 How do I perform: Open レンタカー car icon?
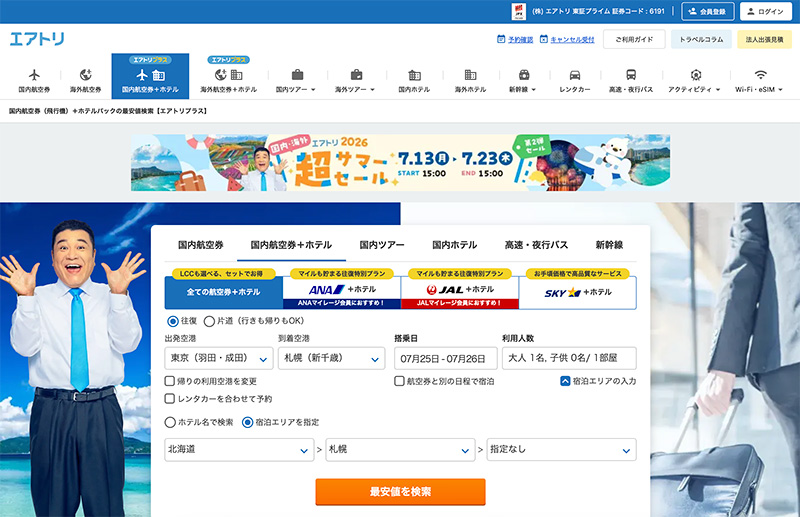click(574, 75)
